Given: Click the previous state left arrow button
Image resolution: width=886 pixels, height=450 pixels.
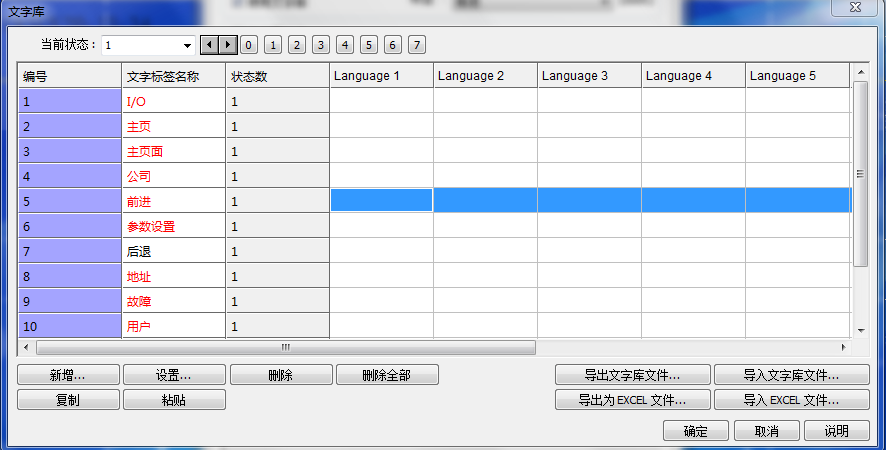Looking at the screenshot, I should 209,45.
